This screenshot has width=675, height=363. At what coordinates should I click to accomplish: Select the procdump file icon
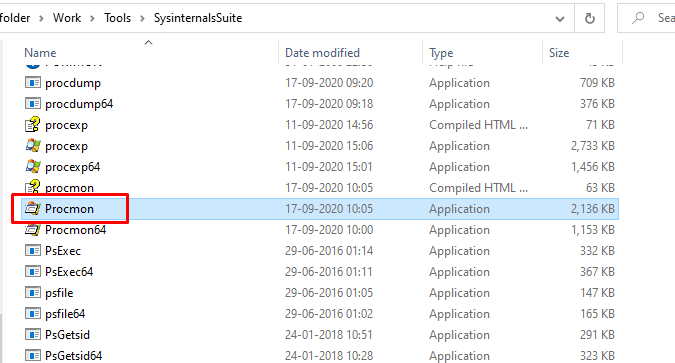click(x=33, y=83)
